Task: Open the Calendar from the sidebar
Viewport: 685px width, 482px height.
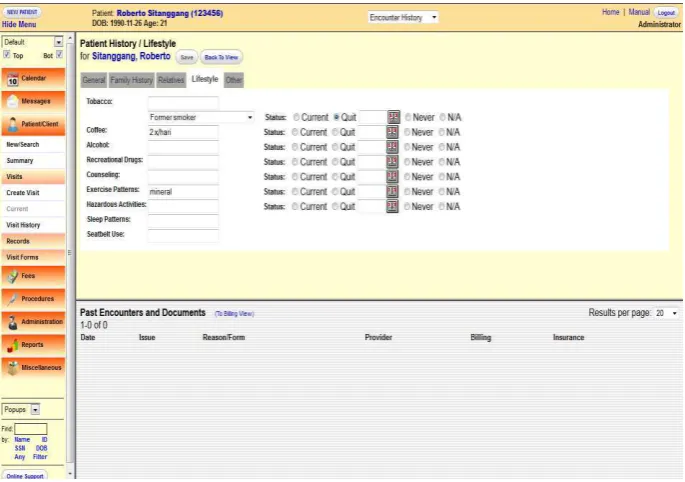Action: pyautogui.click(x=13, y=80)
